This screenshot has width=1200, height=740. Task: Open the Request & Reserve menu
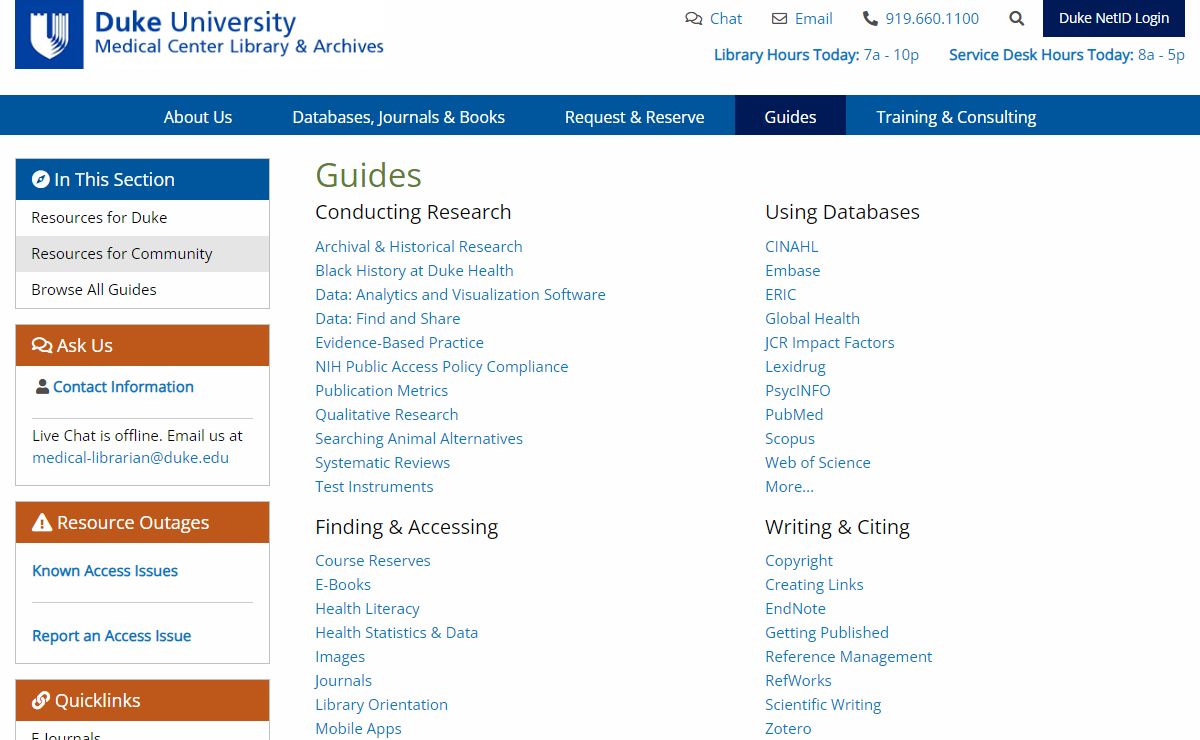[x=634, y=117]
